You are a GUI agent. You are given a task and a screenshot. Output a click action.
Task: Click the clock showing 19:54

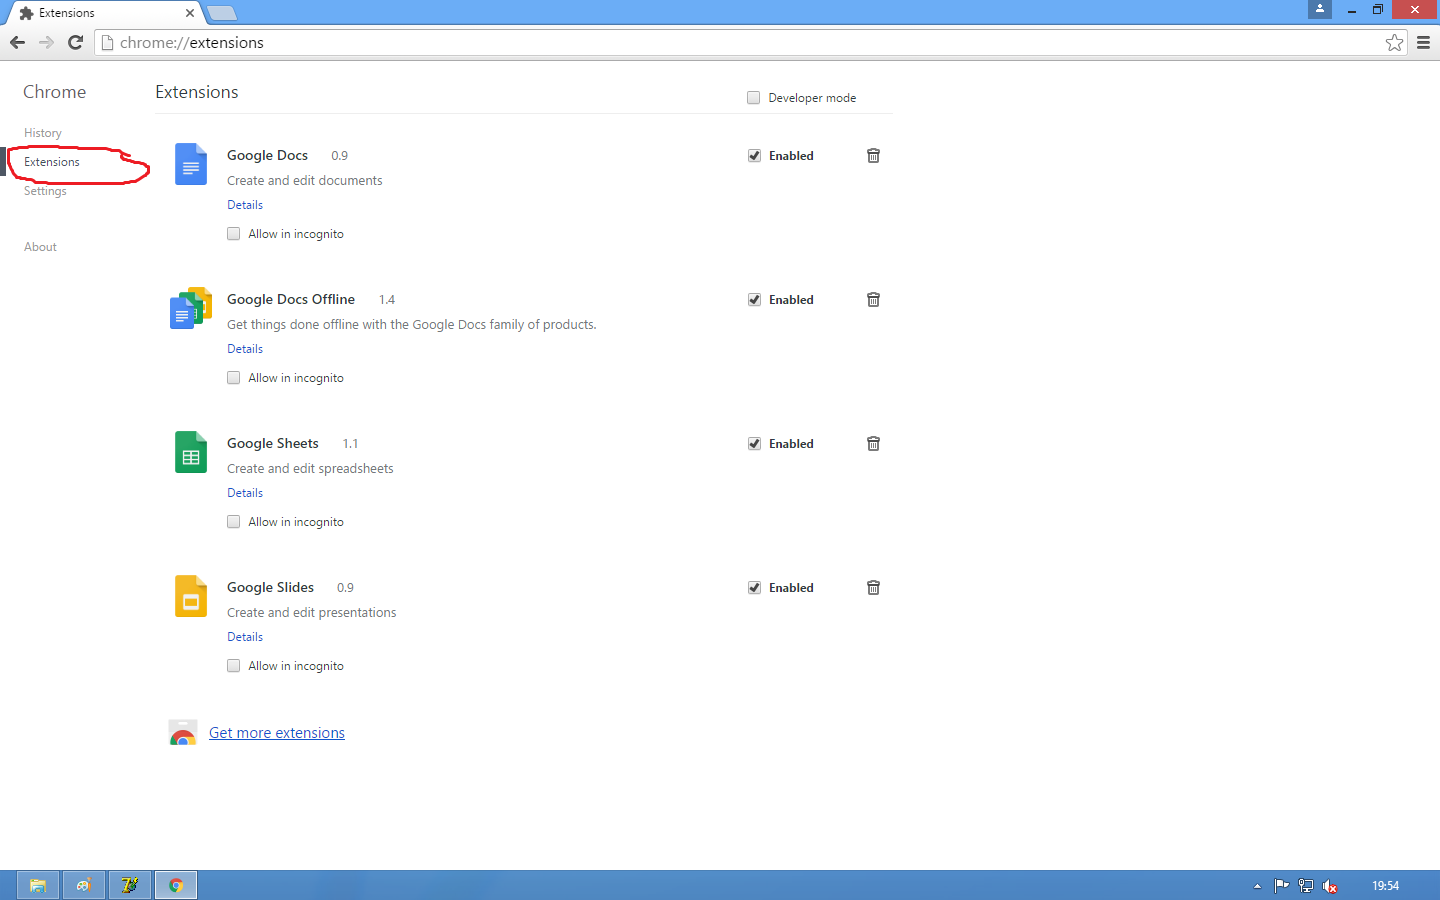[x=1385, y=886]
